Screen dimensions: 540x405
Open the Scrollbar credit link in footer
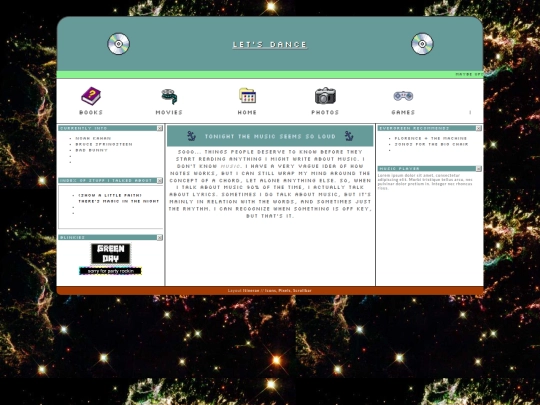(302, 291)
